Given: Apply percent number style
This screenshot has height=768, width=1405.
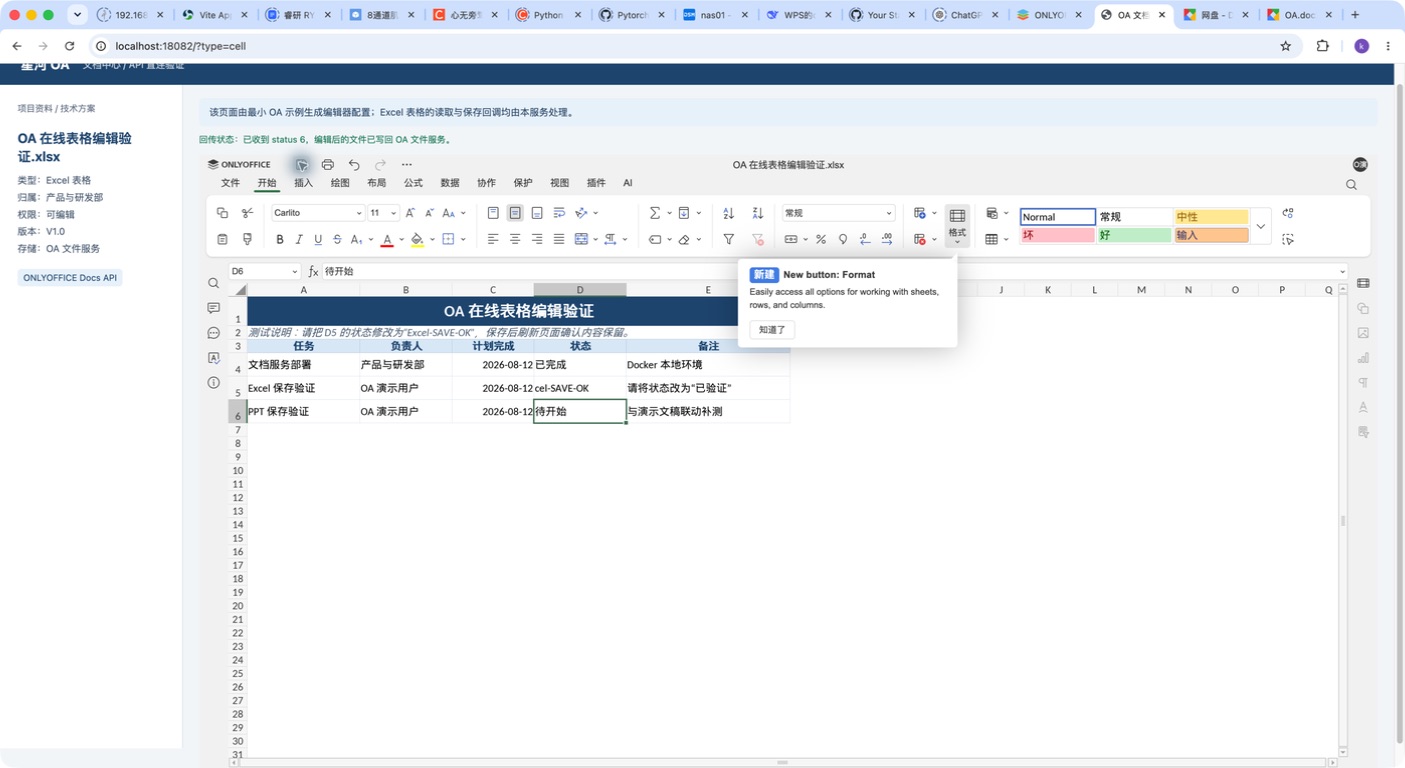Looking at the screenshot, I should coord(821,239).
